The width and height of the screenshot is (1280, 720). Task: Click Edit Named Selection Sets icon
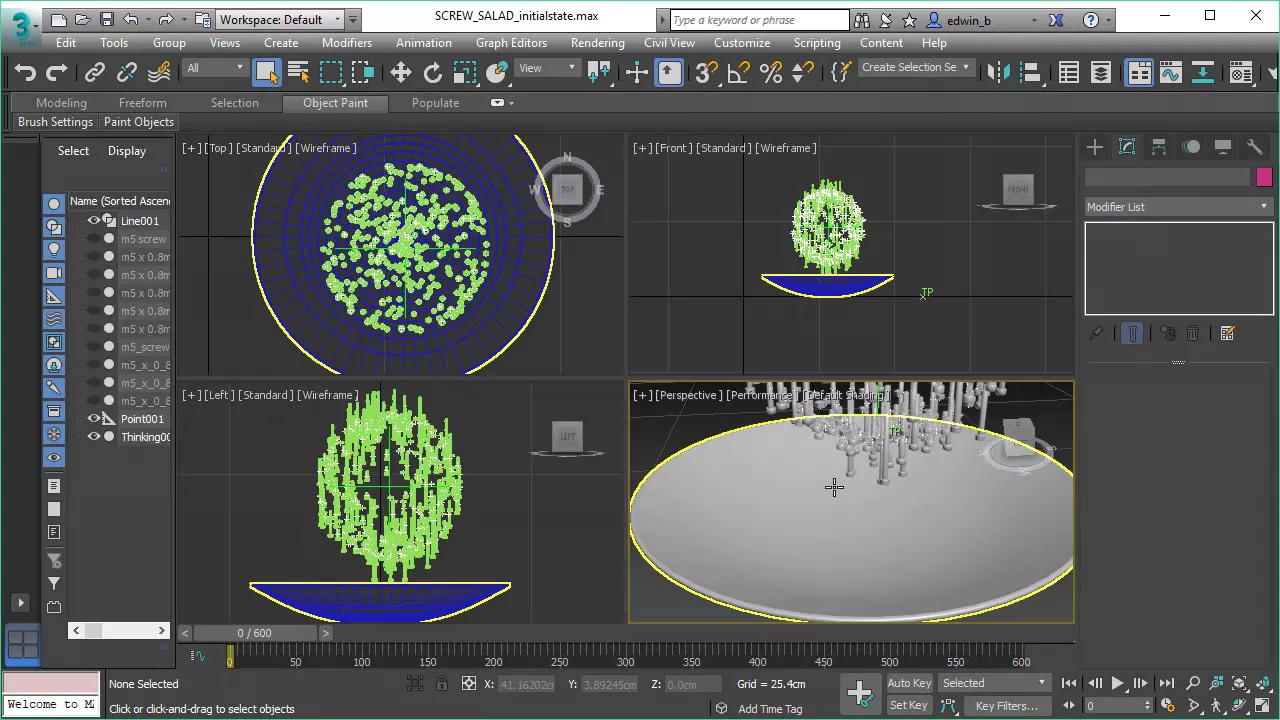coord(842,72)
